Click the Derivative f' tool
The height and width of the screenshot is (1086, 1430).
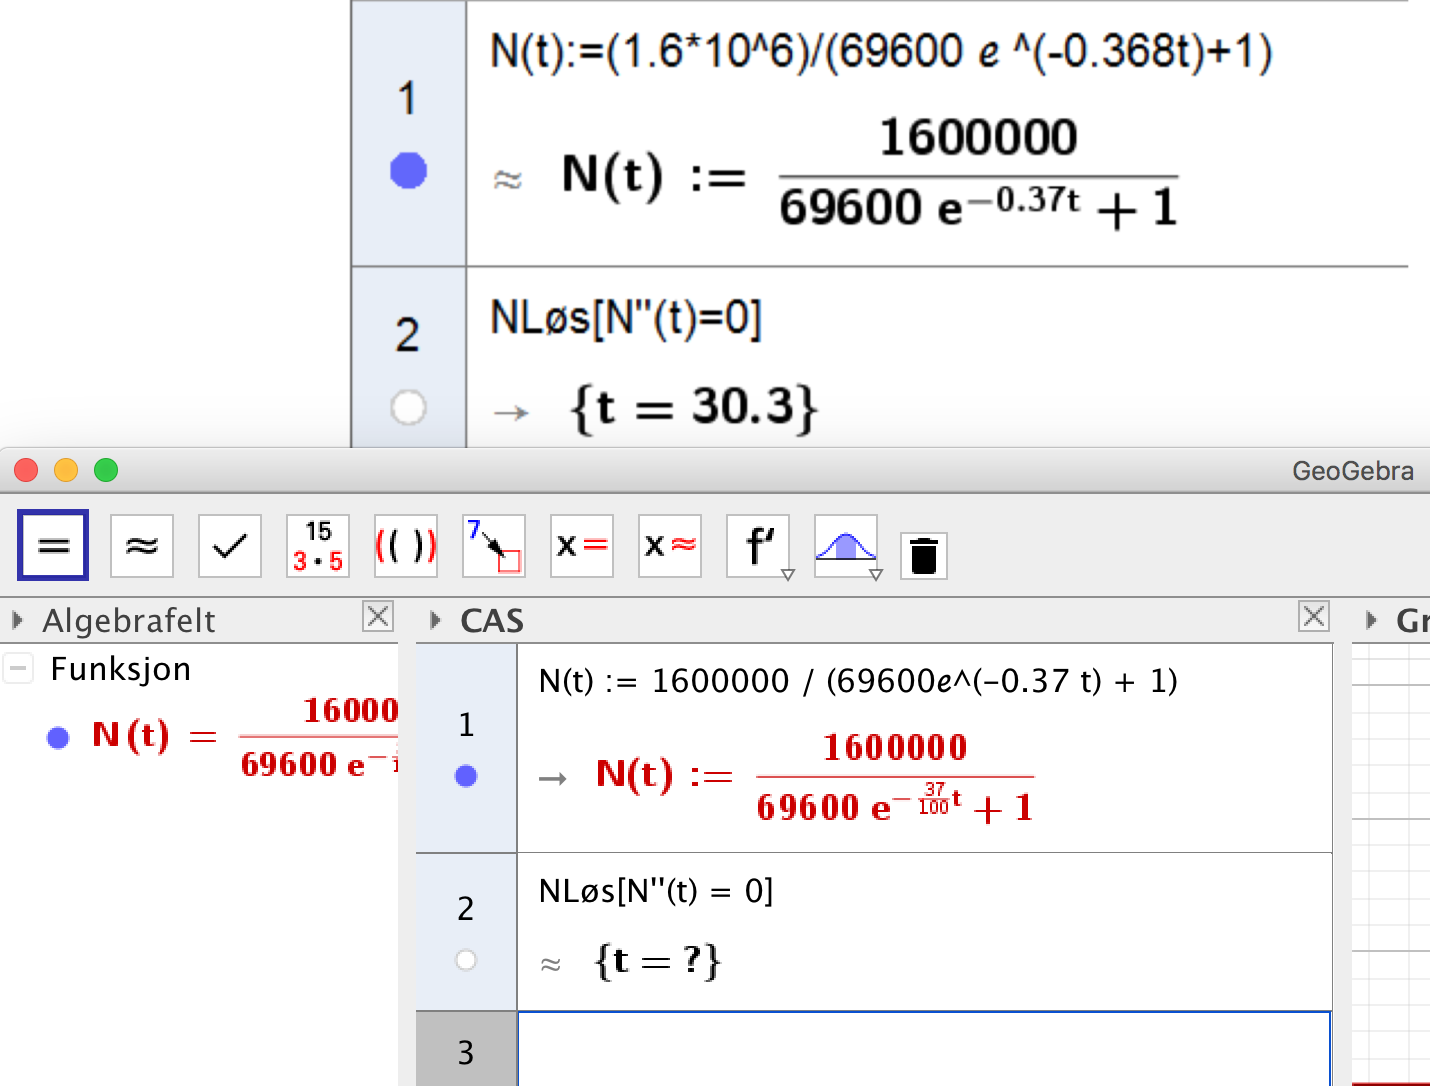click(758, 545)
